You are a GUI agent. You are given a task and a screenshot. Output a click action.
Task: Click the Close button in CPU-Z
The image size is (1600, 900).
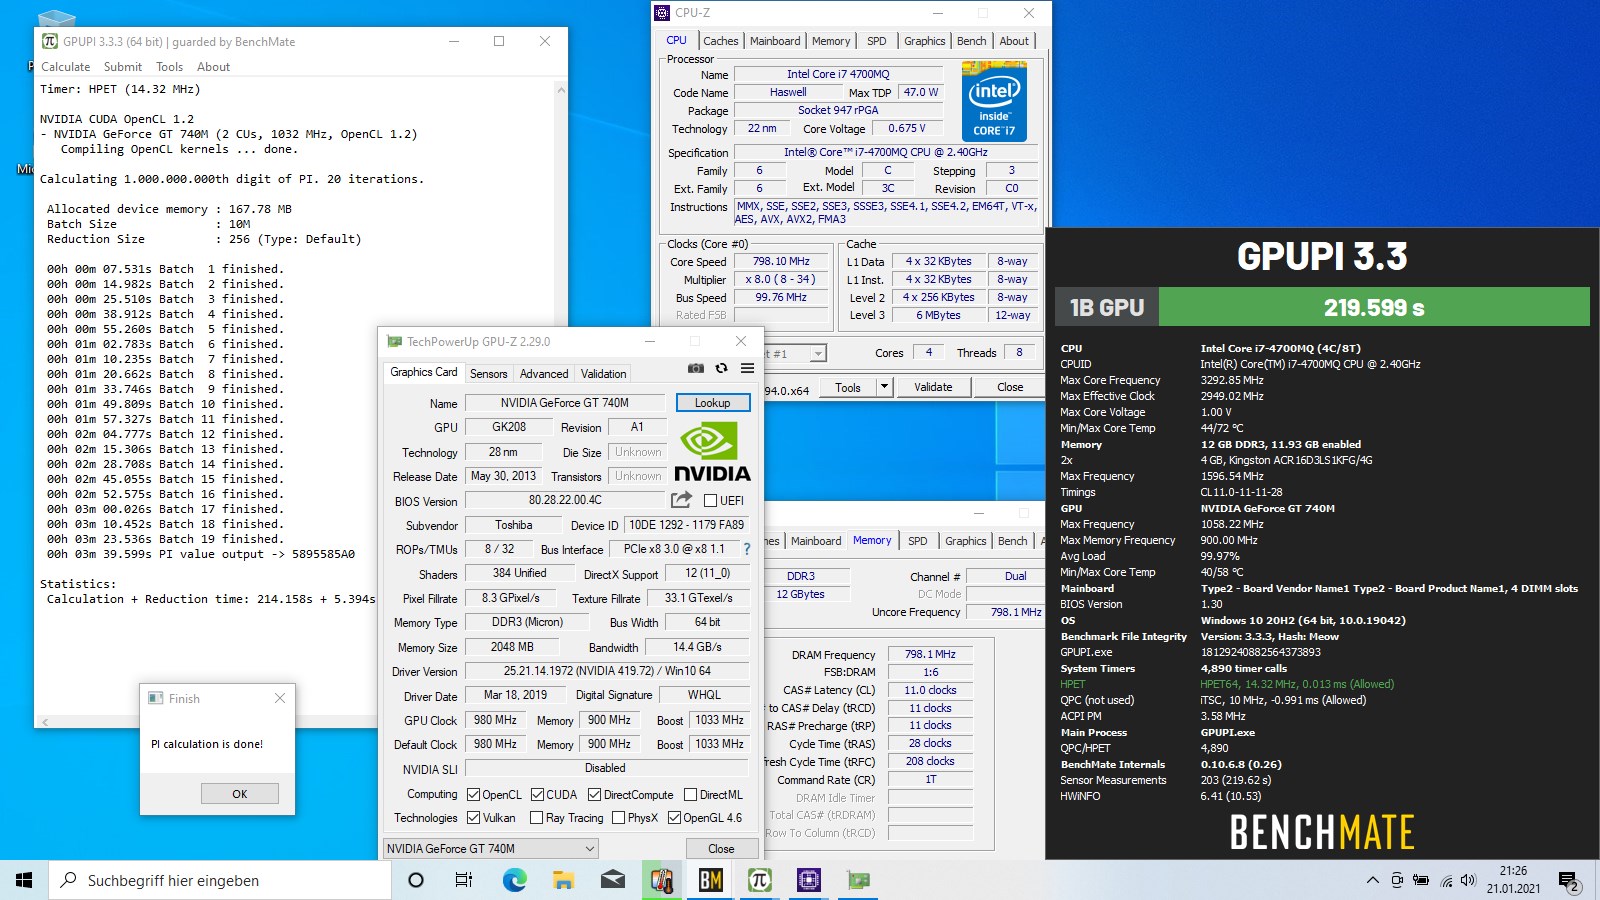click(x=1010, y=387)
